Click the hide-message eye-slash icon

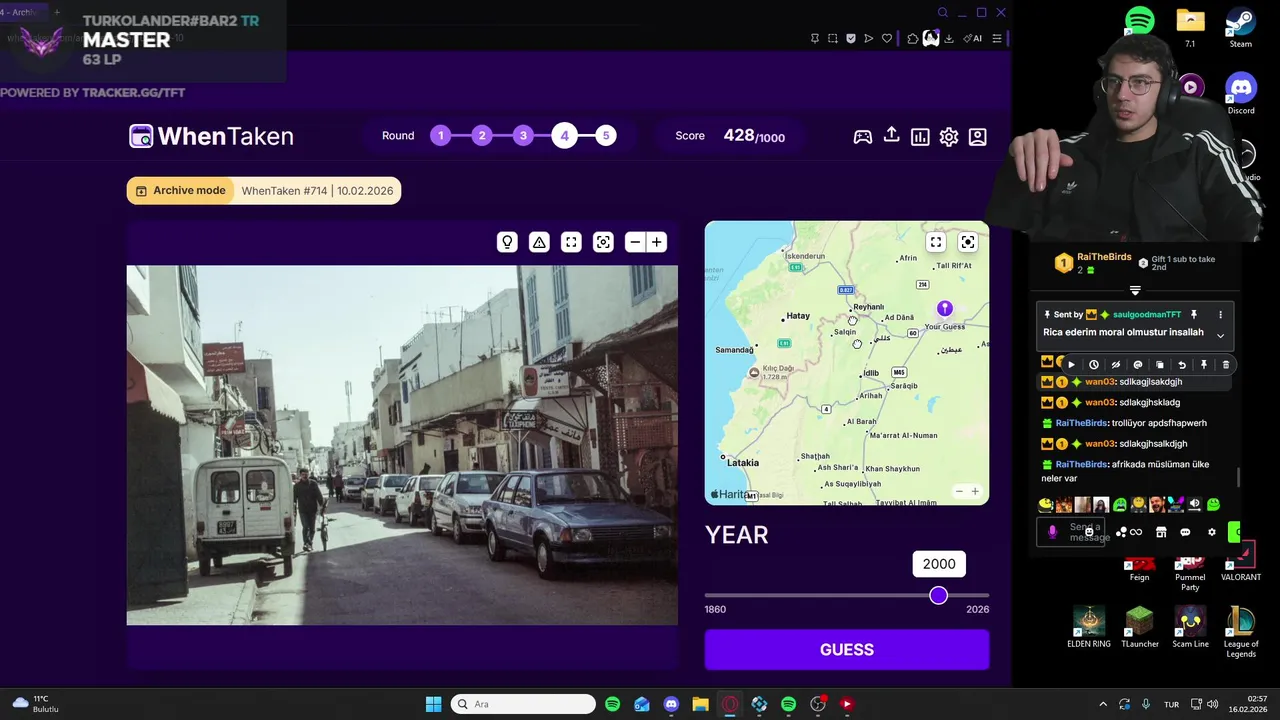point(1116,365)
